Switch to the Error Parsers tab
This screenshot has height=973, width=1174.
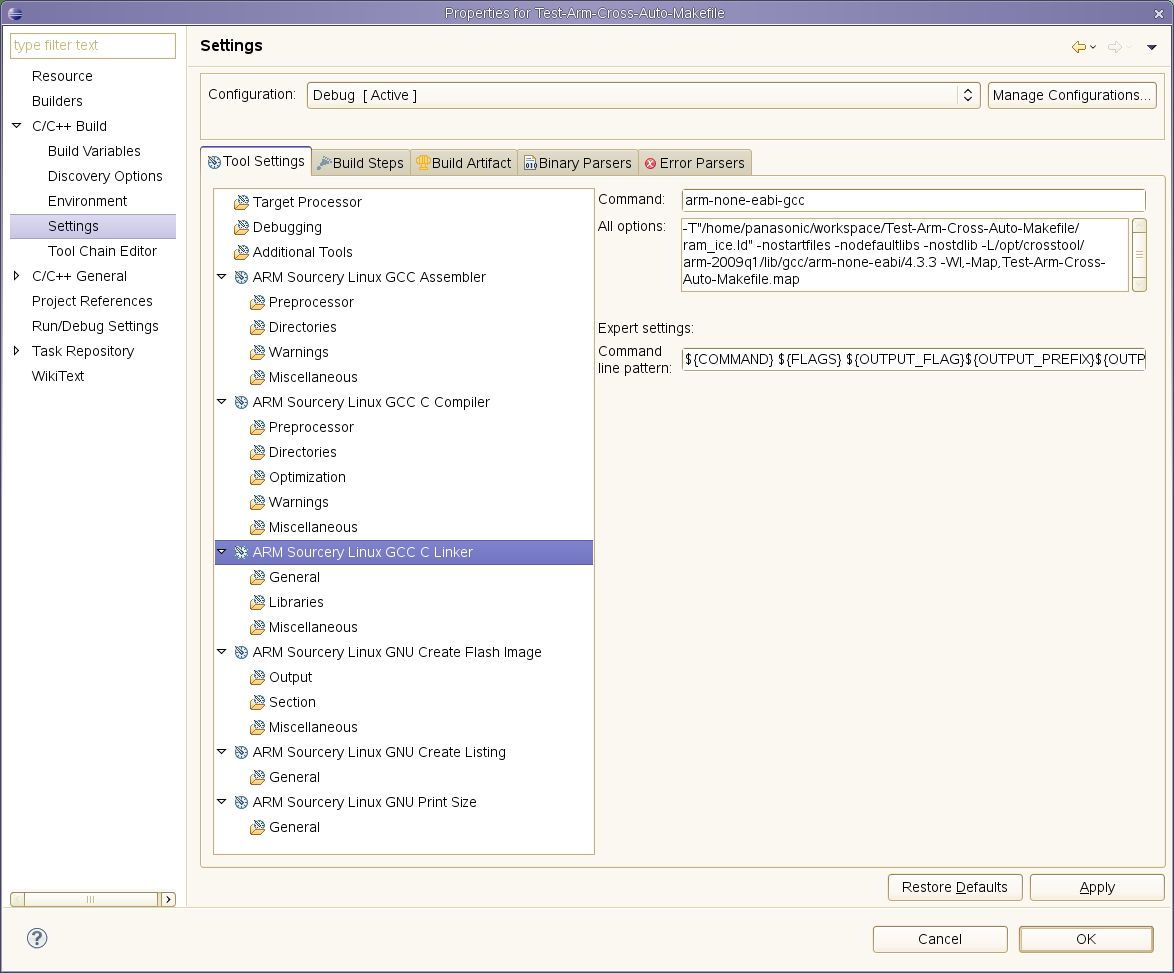tap(695, 162)
